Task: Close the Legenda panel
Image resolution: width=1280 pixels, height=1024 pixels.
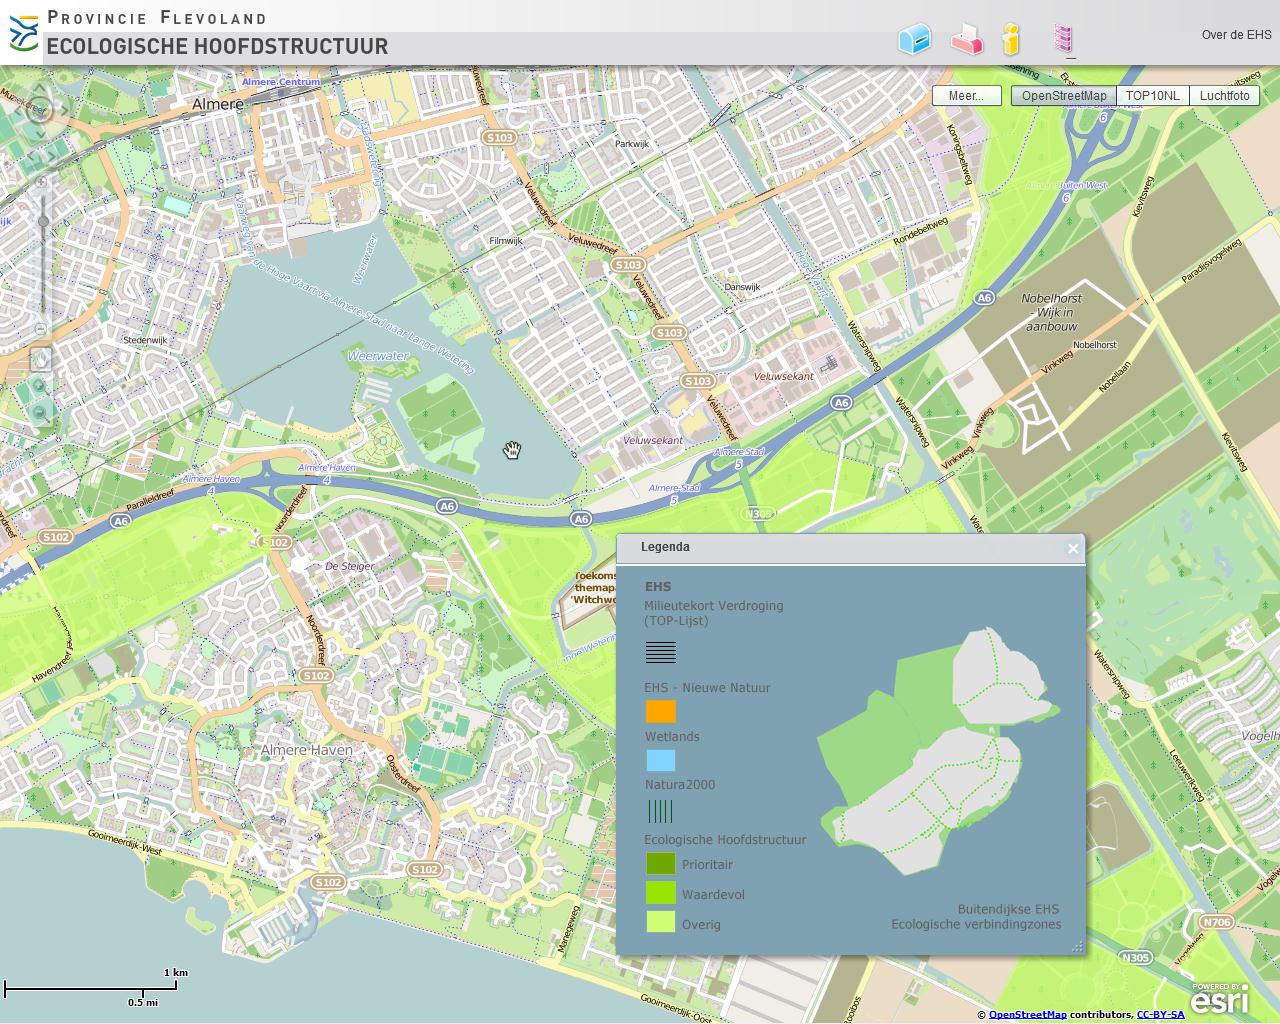Action: click(x=1072, y=548)
